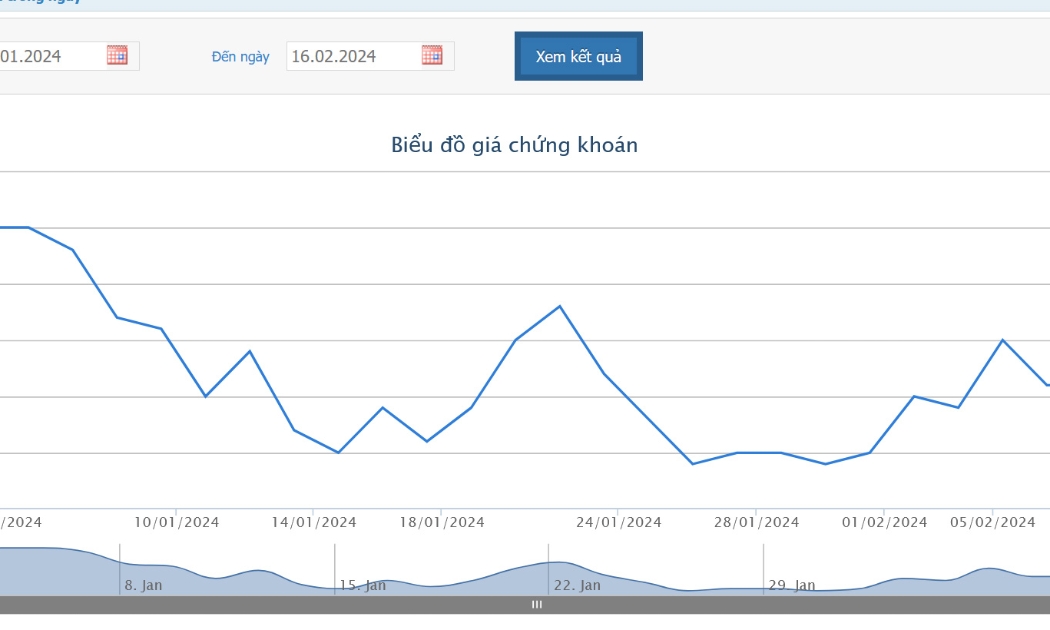Open calendar picker for the start date
The width and height of the screenshot is (1050, 630).
click(117, 55)
